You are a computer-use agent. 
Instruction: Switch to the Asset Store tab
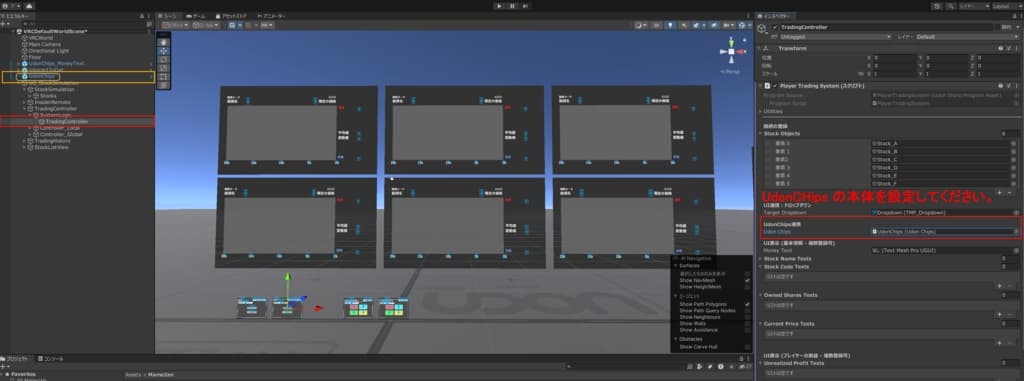coord(232,16)
